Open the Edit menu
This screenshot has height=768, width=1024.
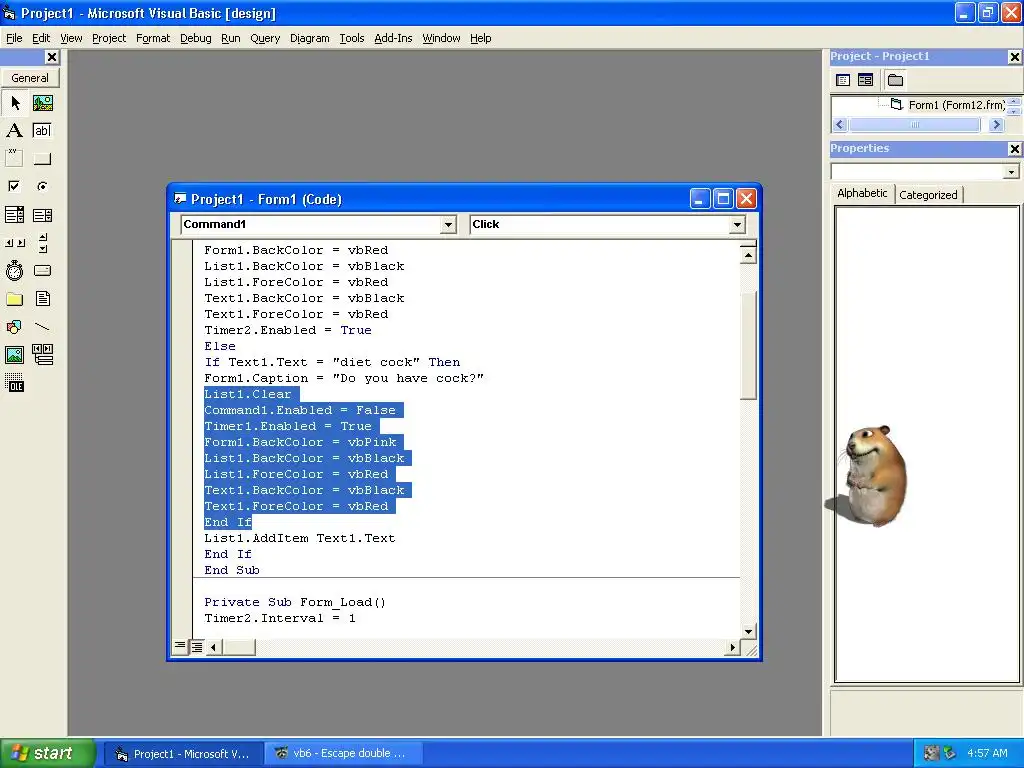(41, 38)
